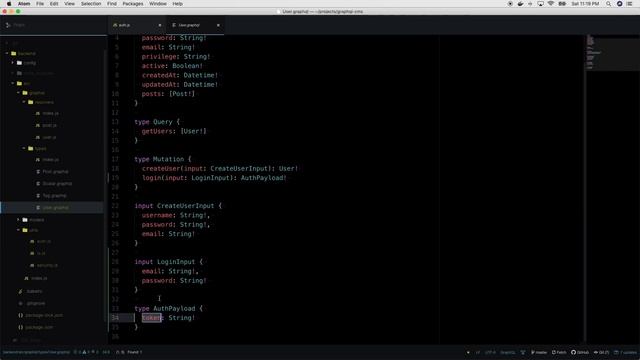Open post.js in resolvers folder
The image size is (640, 360).
tap(49, 125)
